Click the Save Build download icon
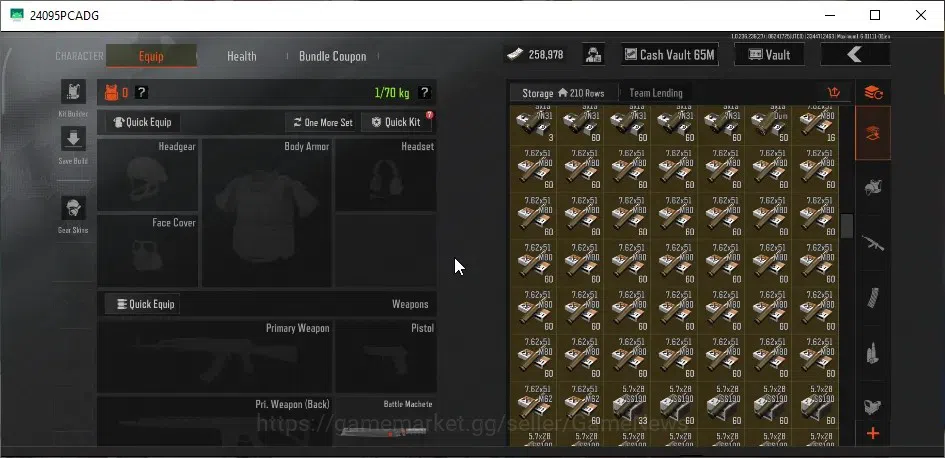This screenshot has width=945, height=458. (x=73, y=139)
